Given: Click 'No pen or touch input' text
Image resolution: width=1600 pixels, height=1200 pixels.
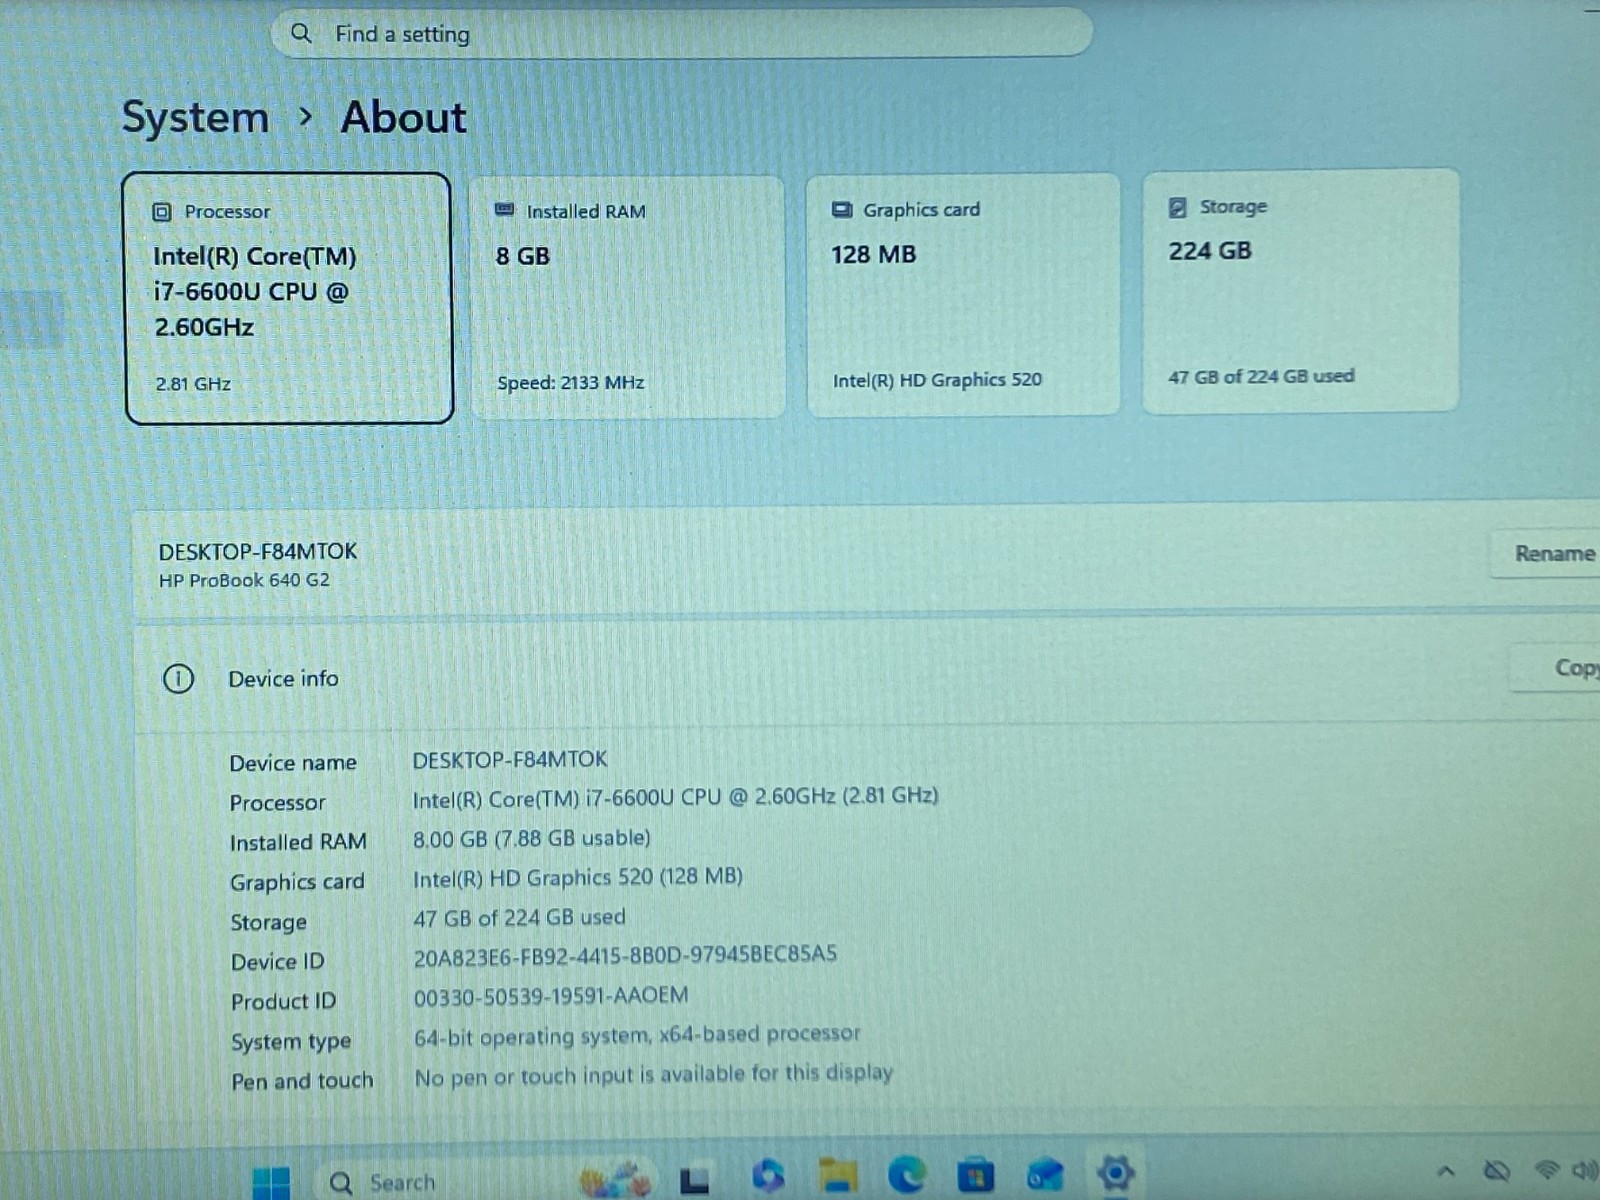Looking at the screenshot, I should [x=653, y=1075].
